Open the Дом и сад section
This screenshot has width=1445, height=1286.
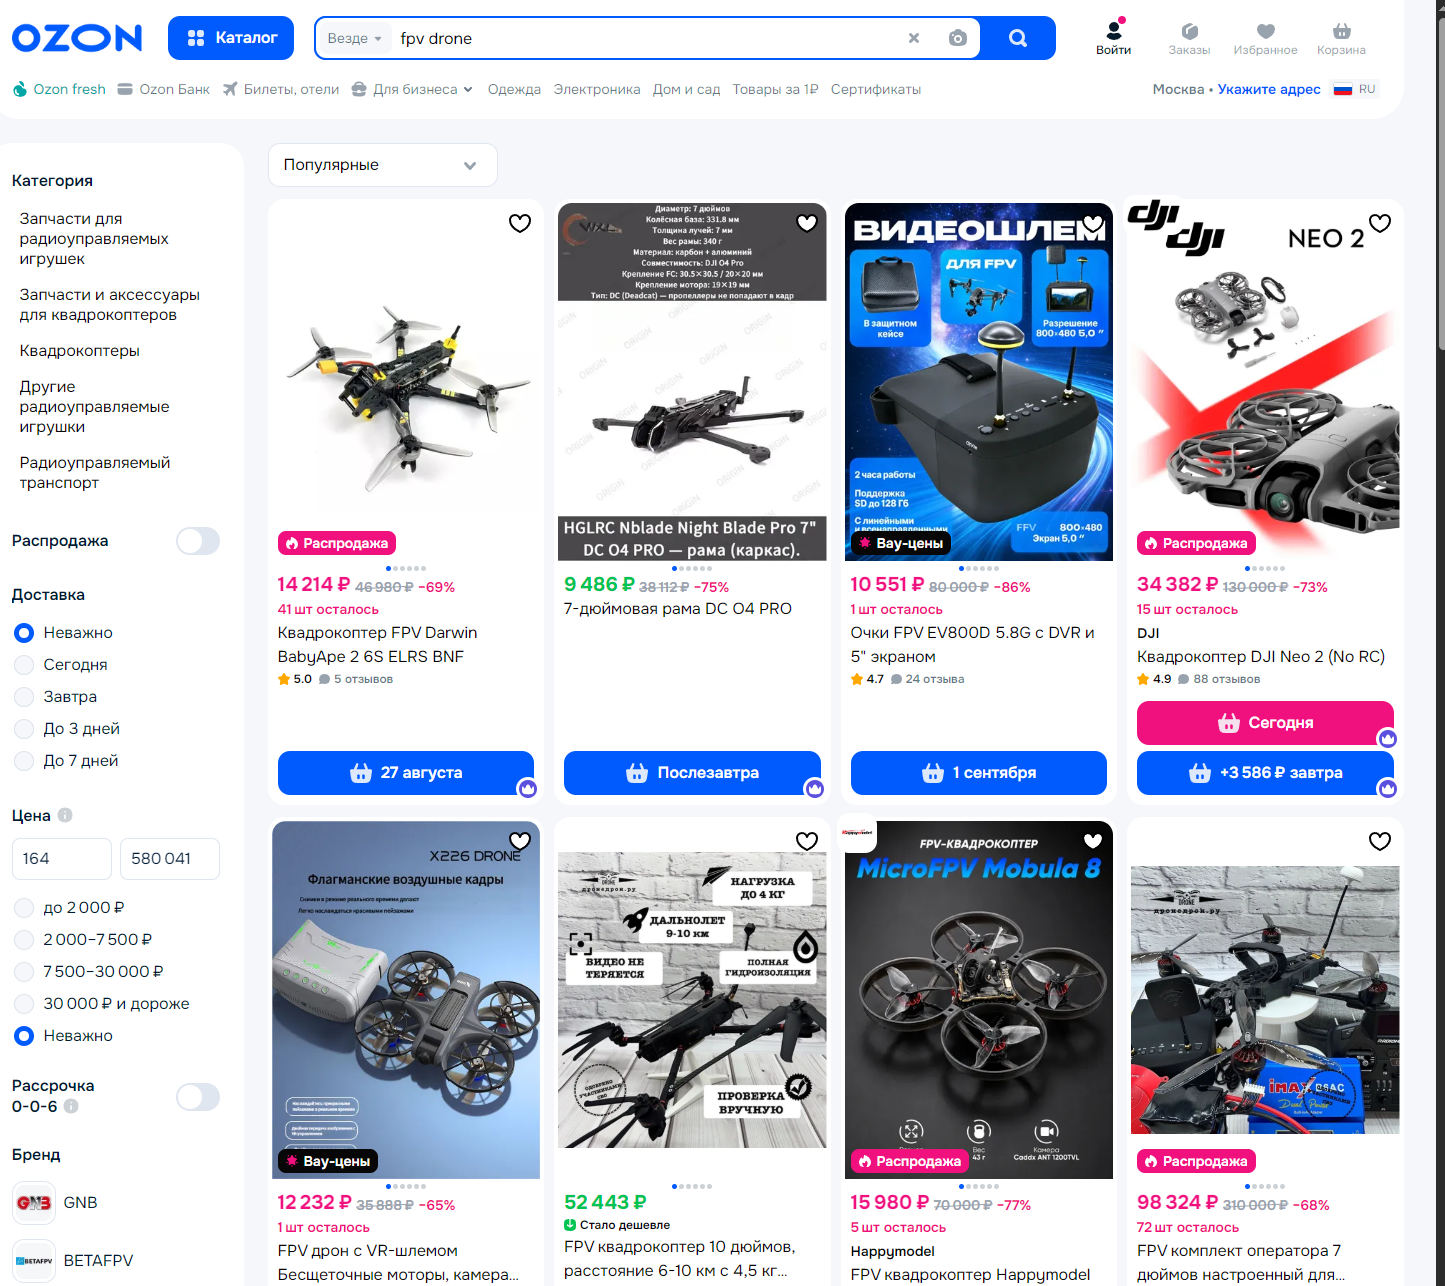pyautogui.click(x=686, y=89)
